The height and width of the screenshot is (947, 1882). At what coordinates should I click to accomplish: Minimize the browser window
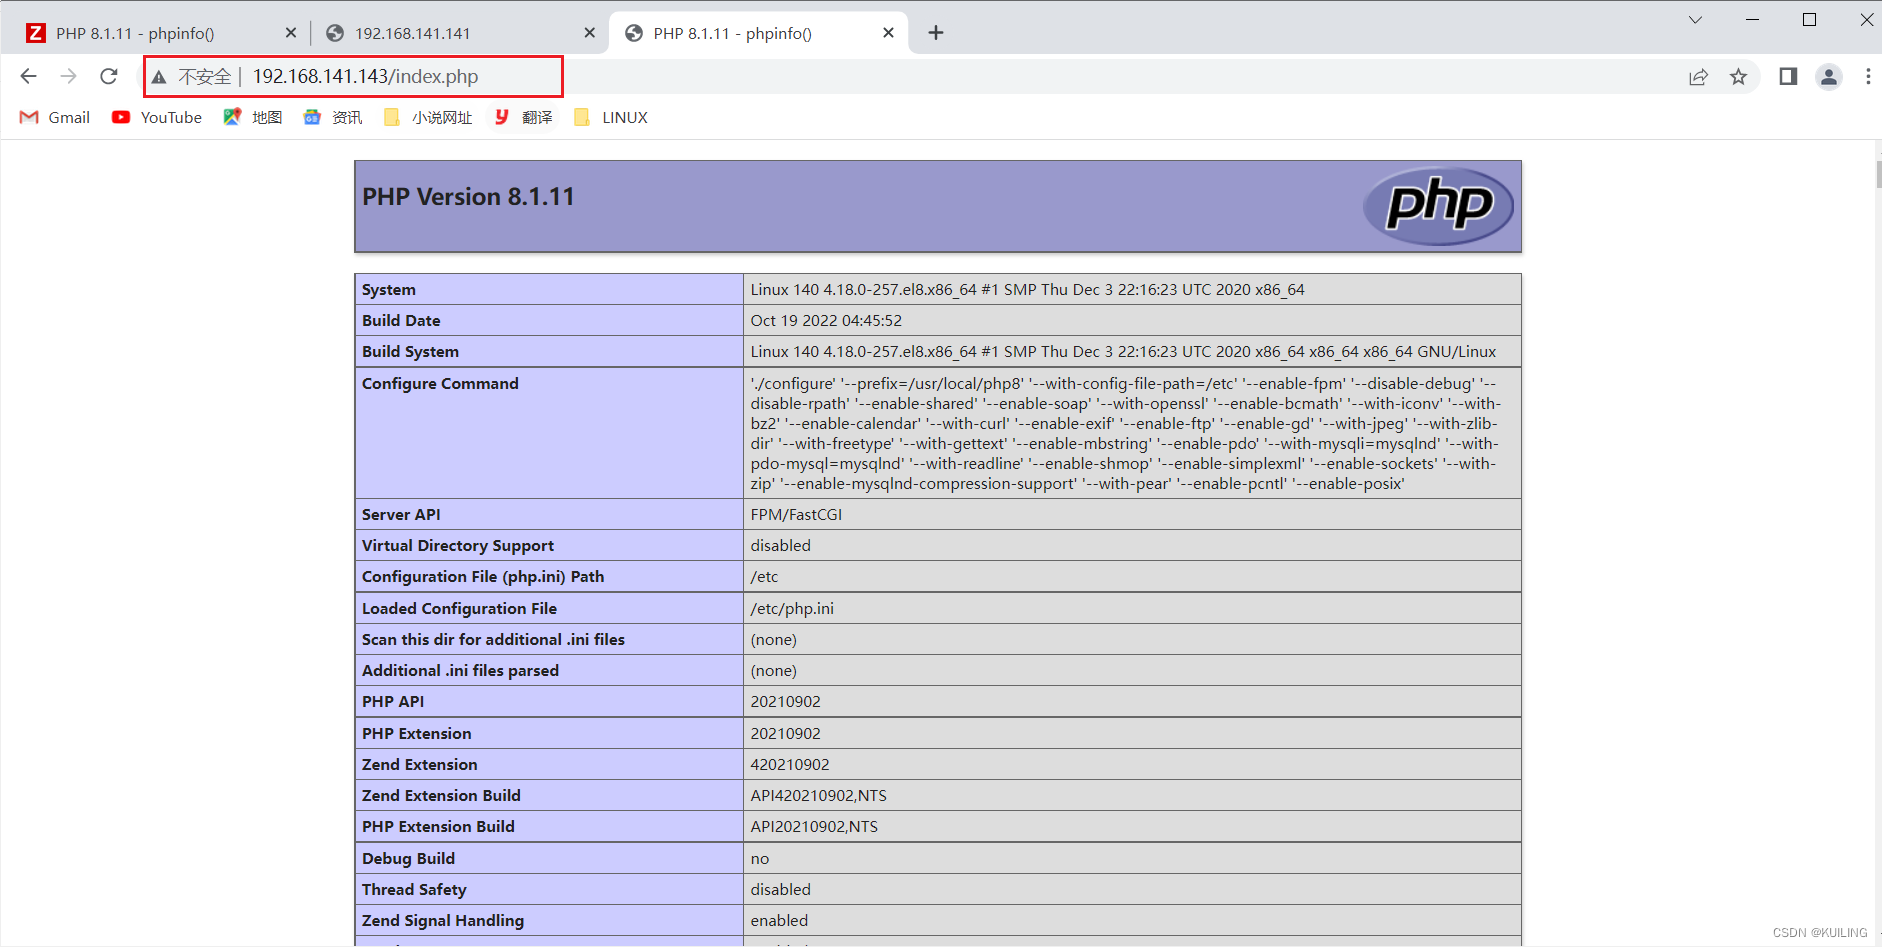[1752, 20]
